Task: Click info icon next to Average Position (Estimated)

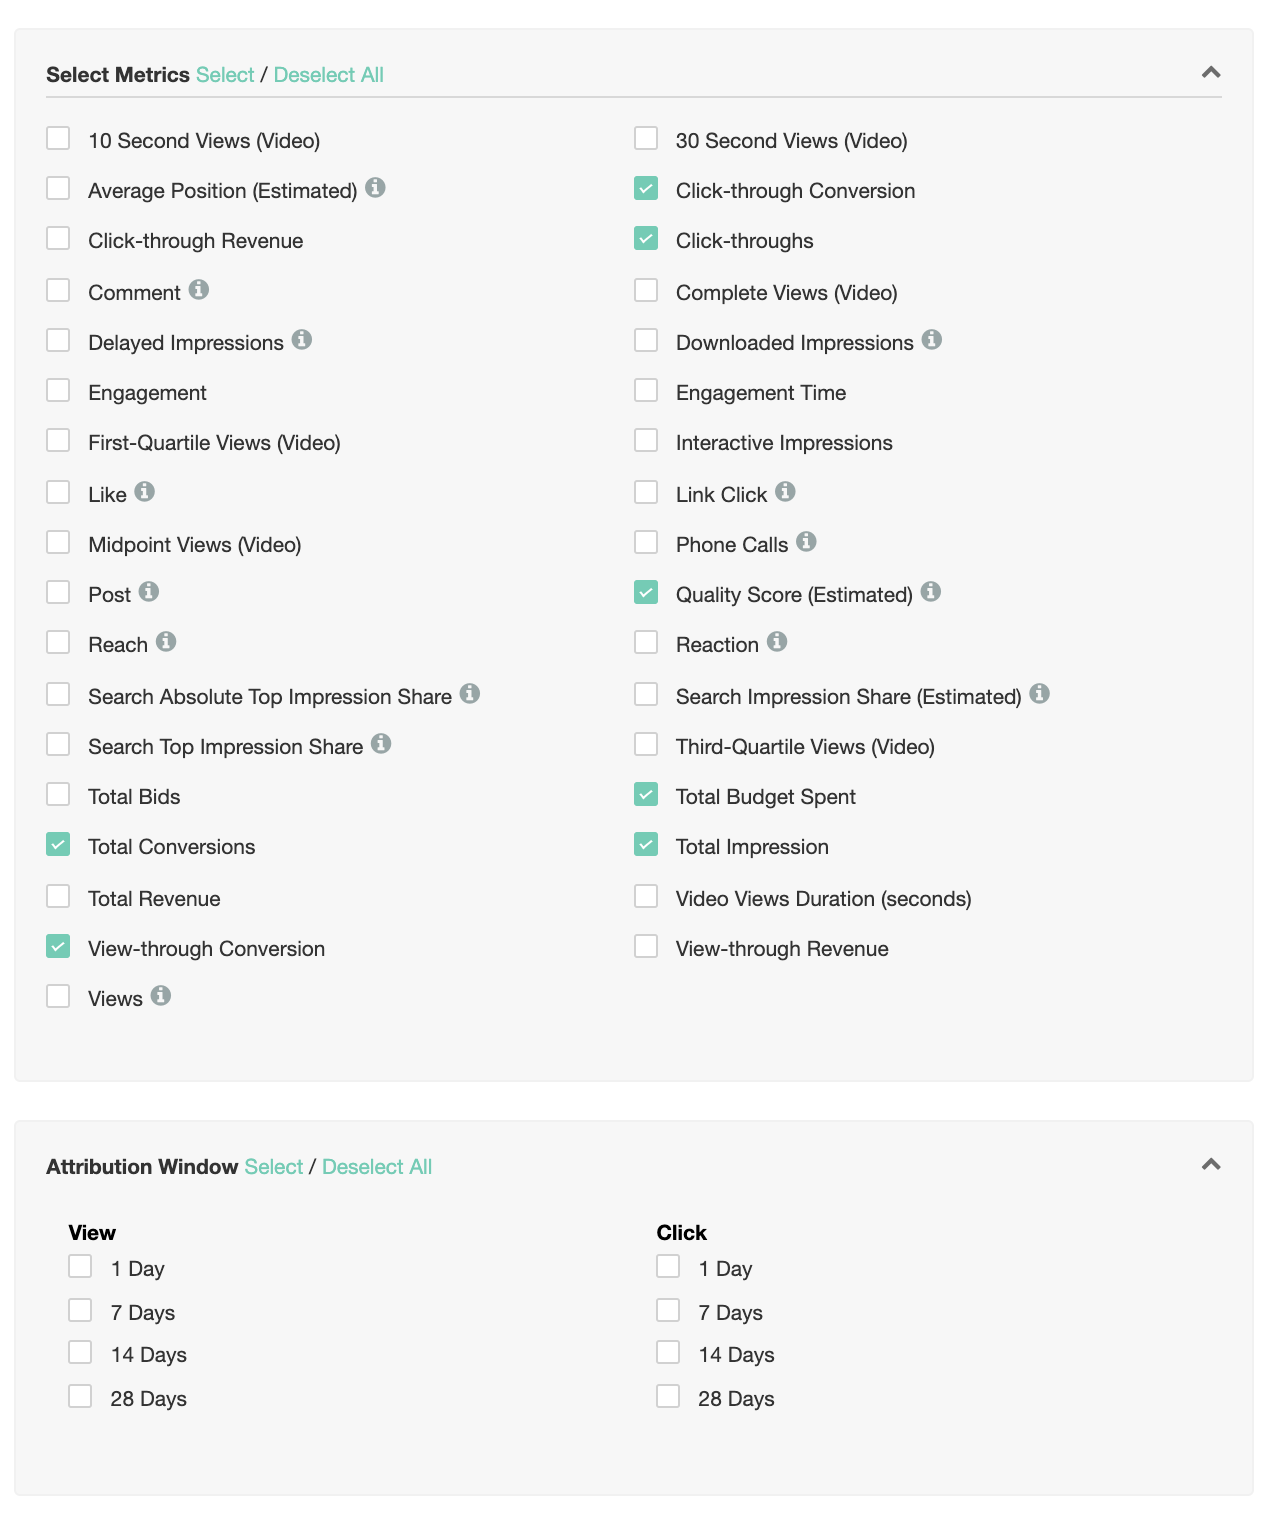Action: coord(375,188)
